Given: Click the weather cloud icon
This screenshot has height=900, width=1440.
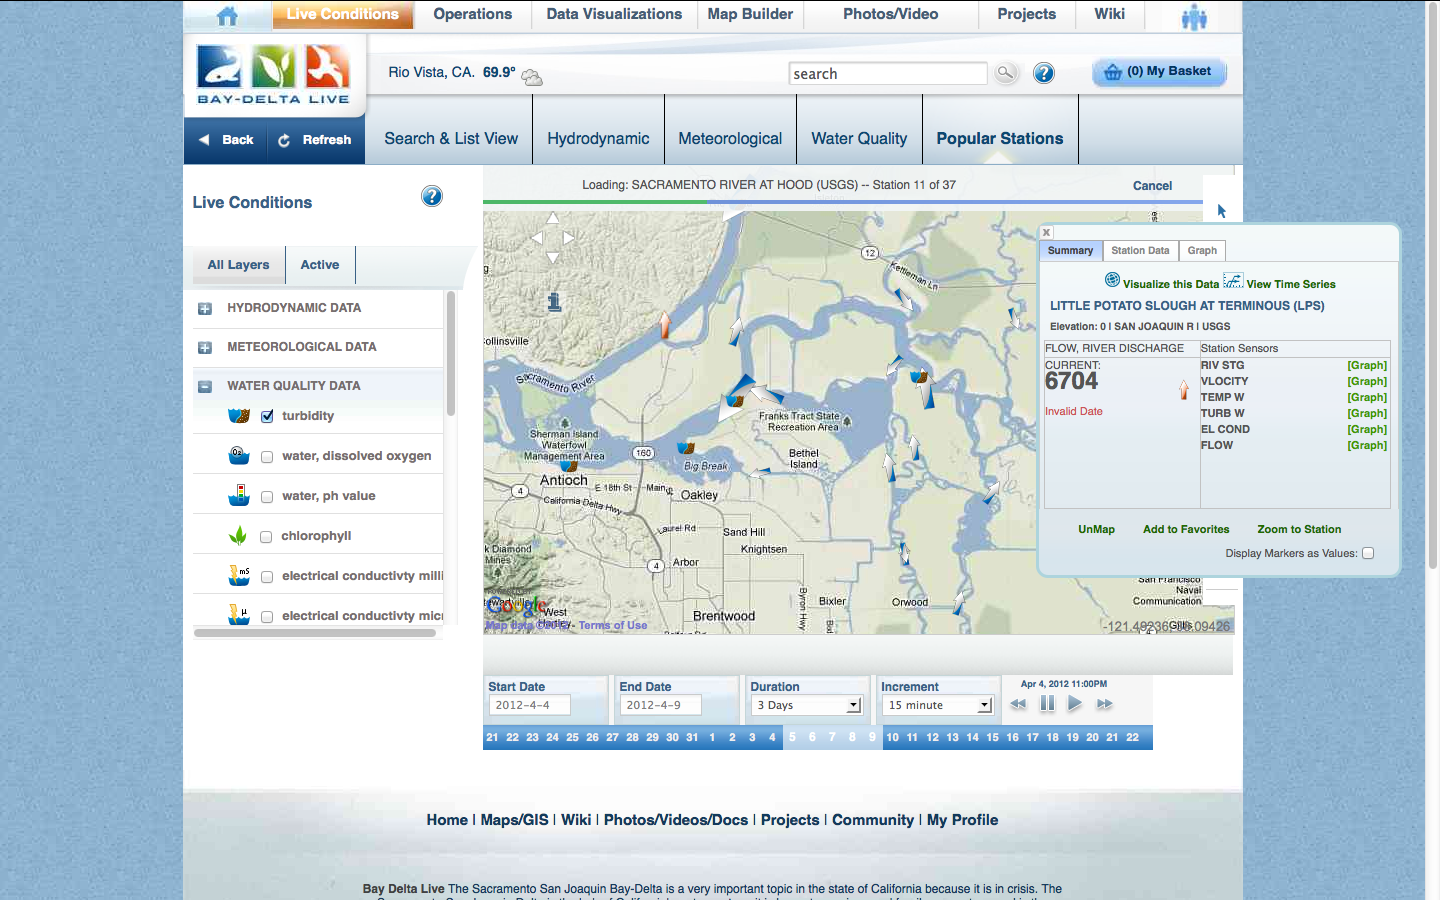Looking at the screenshot, I should click(532, 77).
